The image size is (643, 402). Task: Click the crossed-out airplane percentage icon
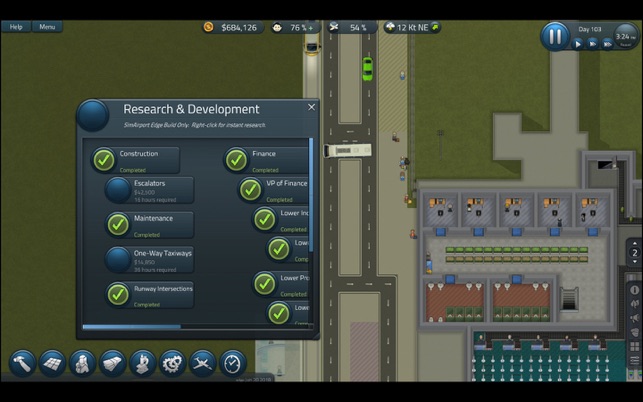tap(334, 27)
